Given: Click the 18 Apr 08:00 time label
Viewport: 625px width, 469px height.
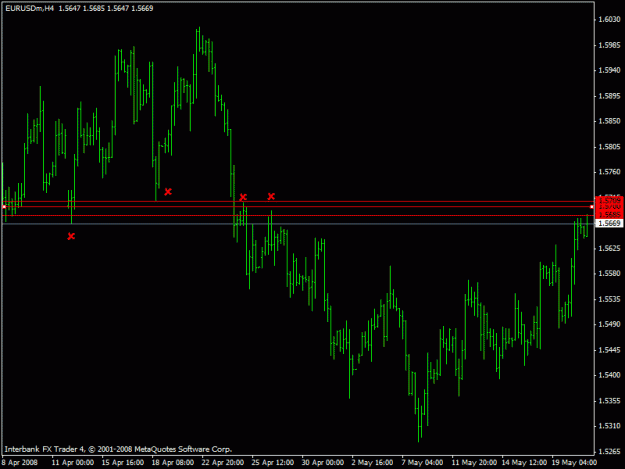Looking at the screenshot, I should tap(173, 463).
